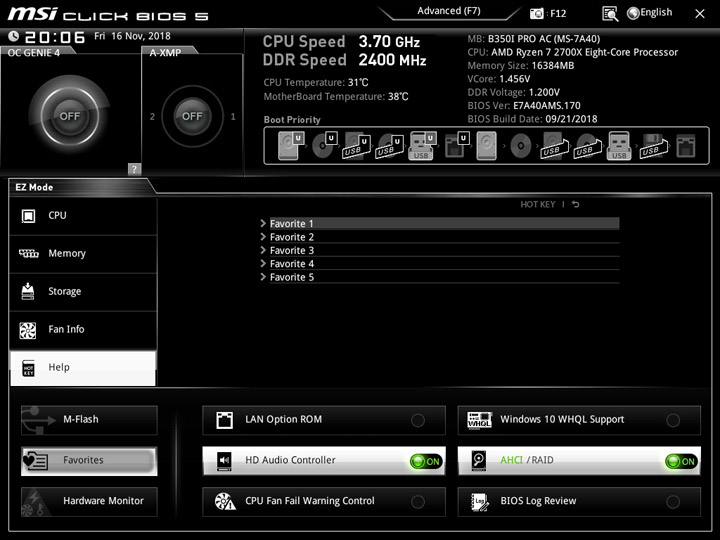Close the BIOS with the X icon
This screenshot has height=540, width=720.
tap(699, 14)
